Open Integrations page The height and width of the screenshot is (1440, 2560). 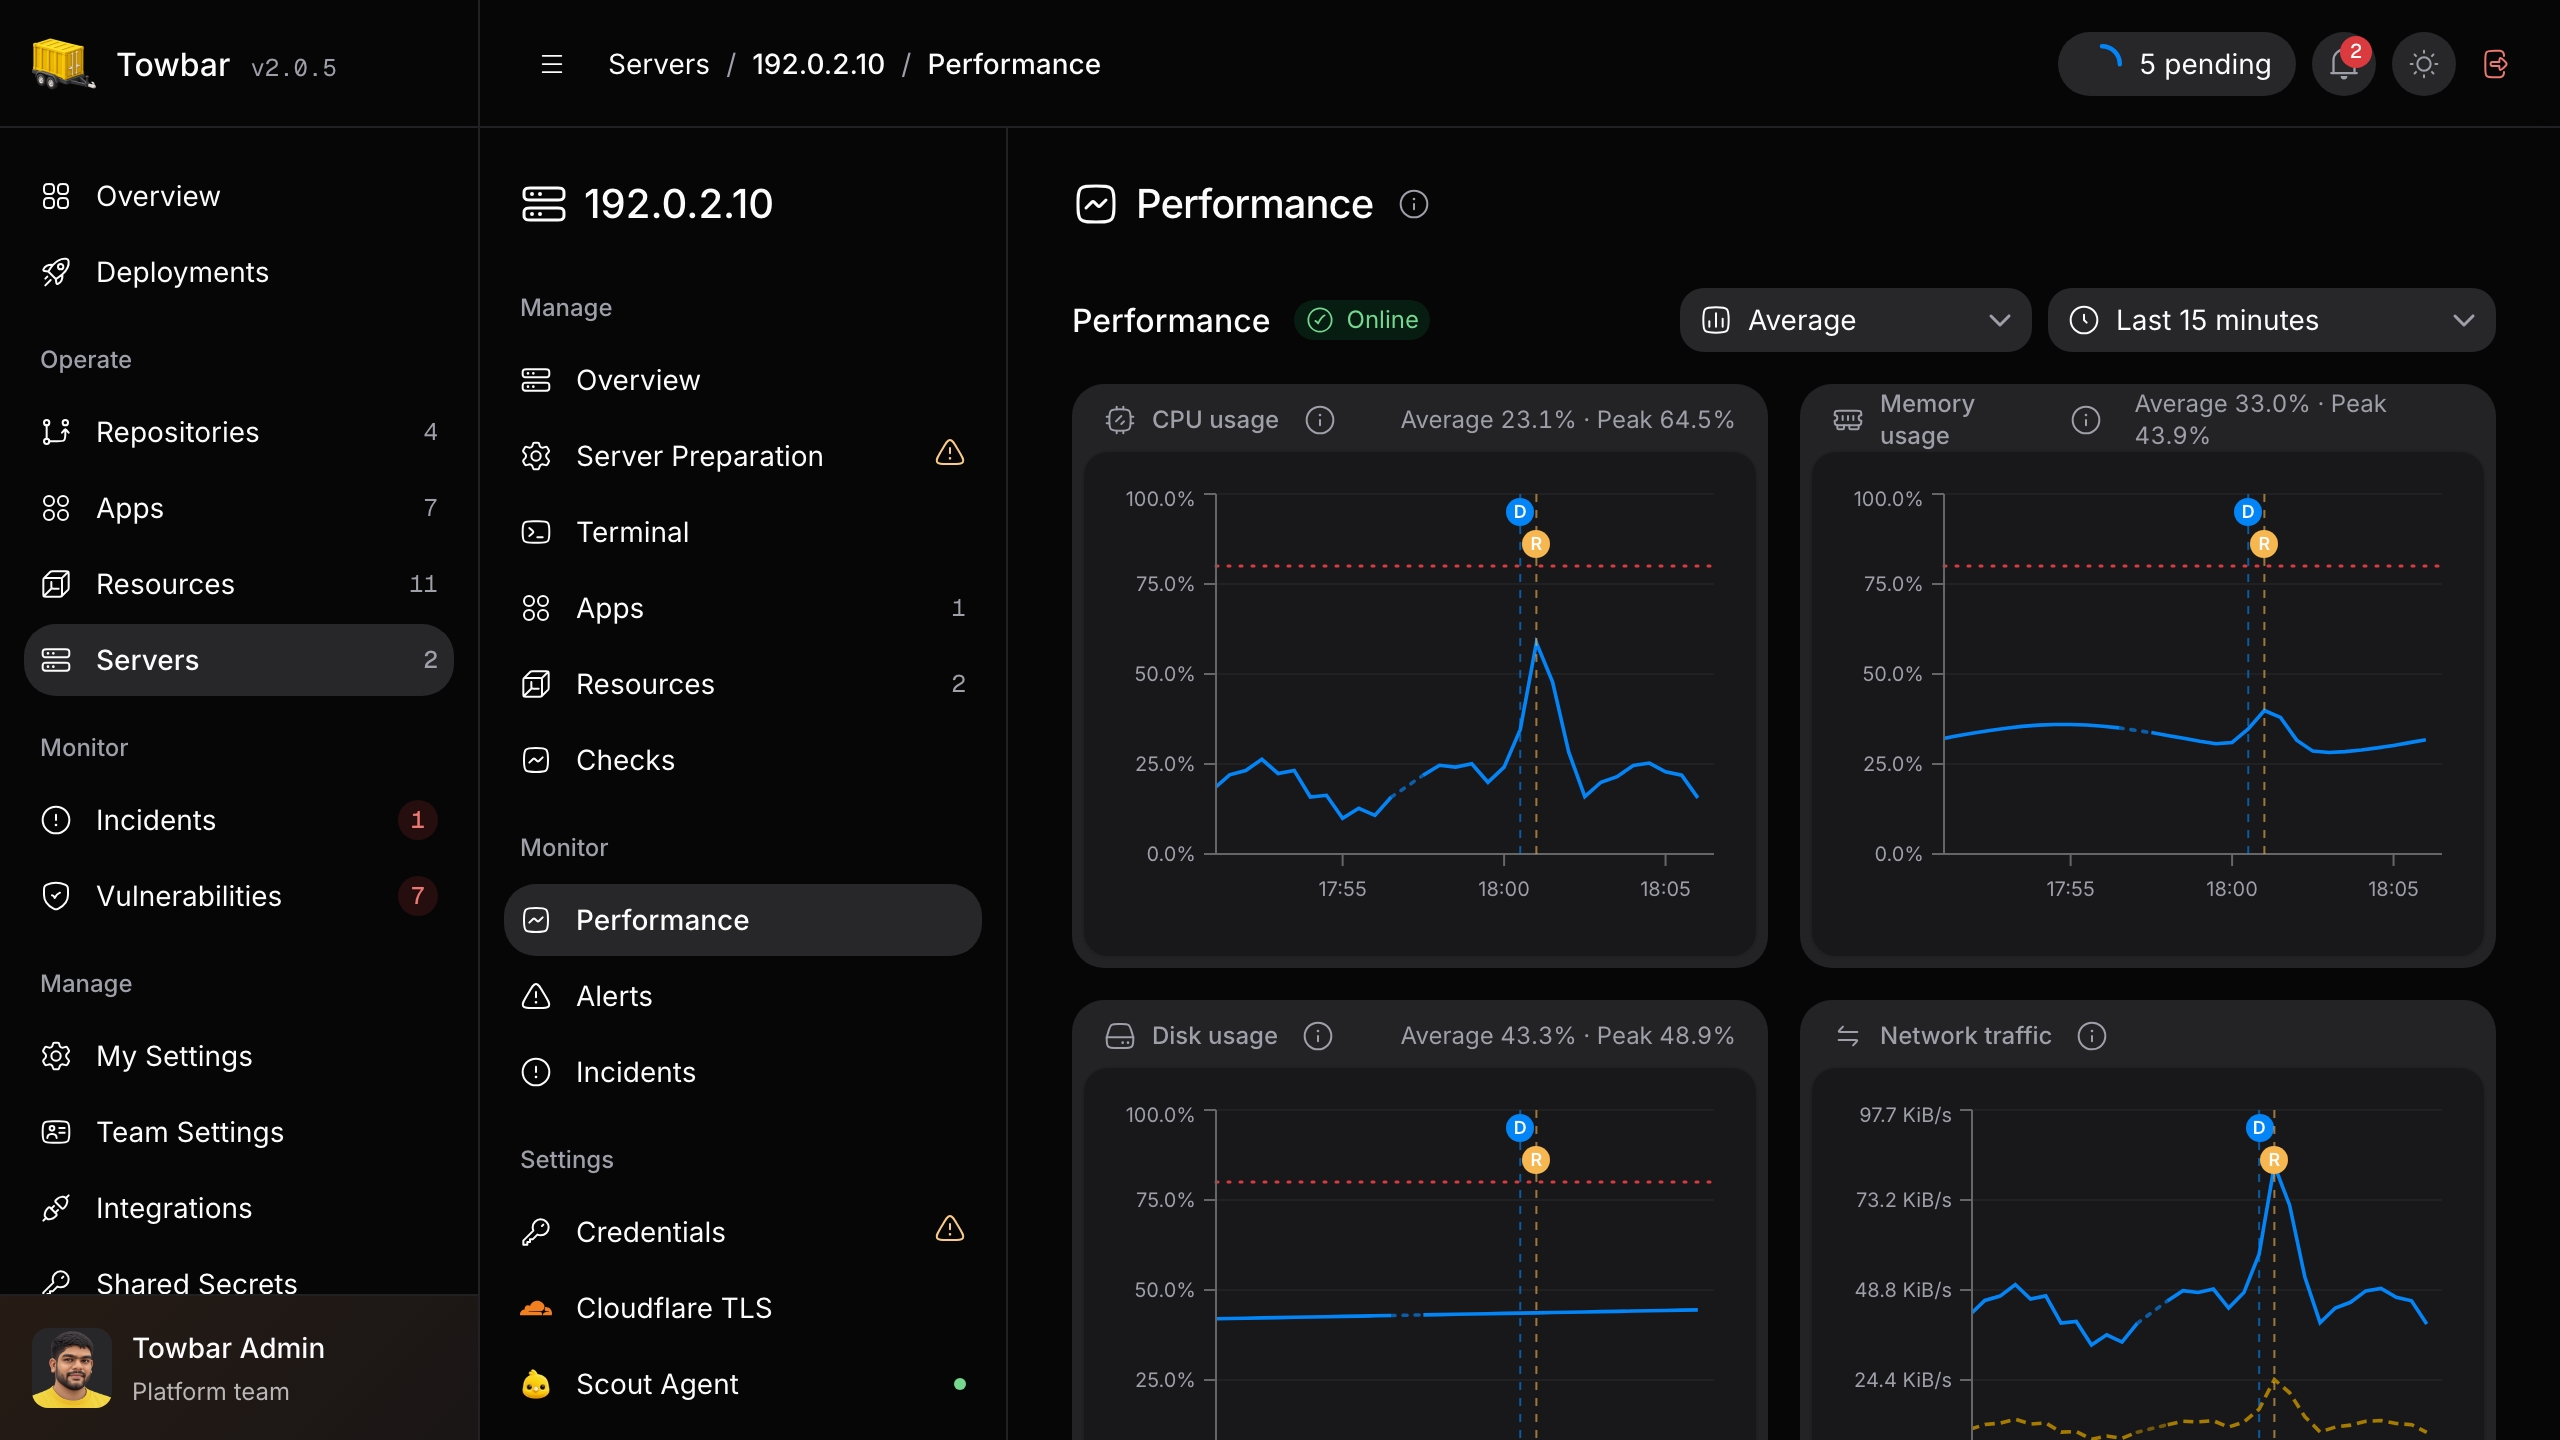[x=239, y=1208]
